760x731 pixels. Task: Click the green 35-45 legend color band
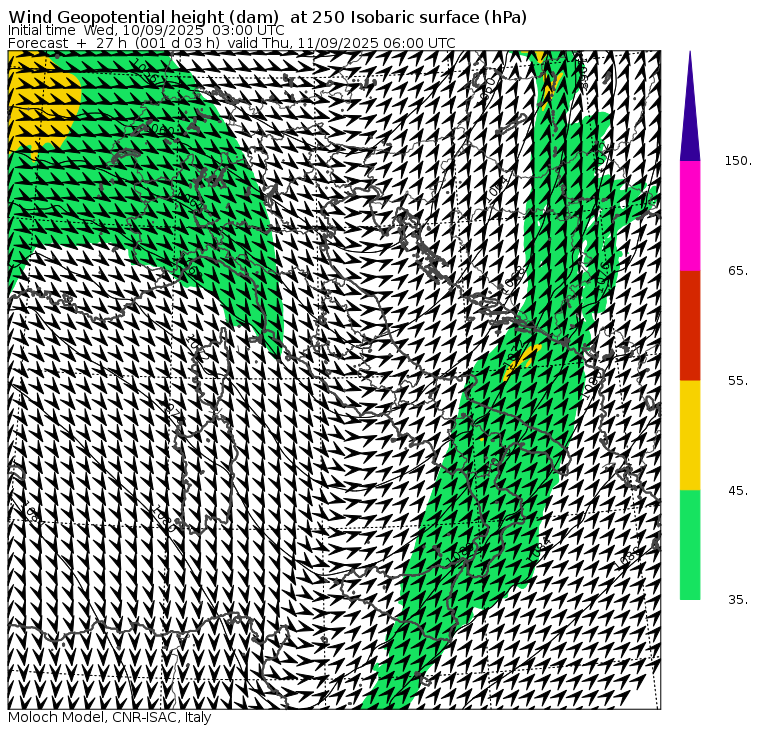click(x=690, y=545)
